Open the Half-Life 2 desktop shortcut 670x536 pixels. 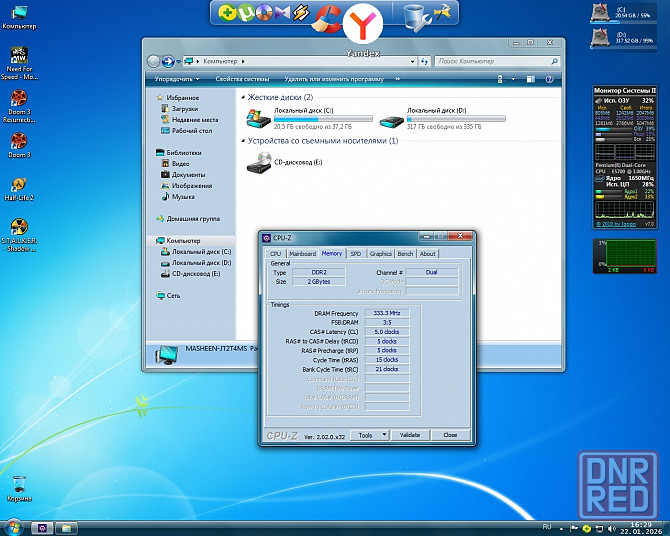[x=19, y=185]
